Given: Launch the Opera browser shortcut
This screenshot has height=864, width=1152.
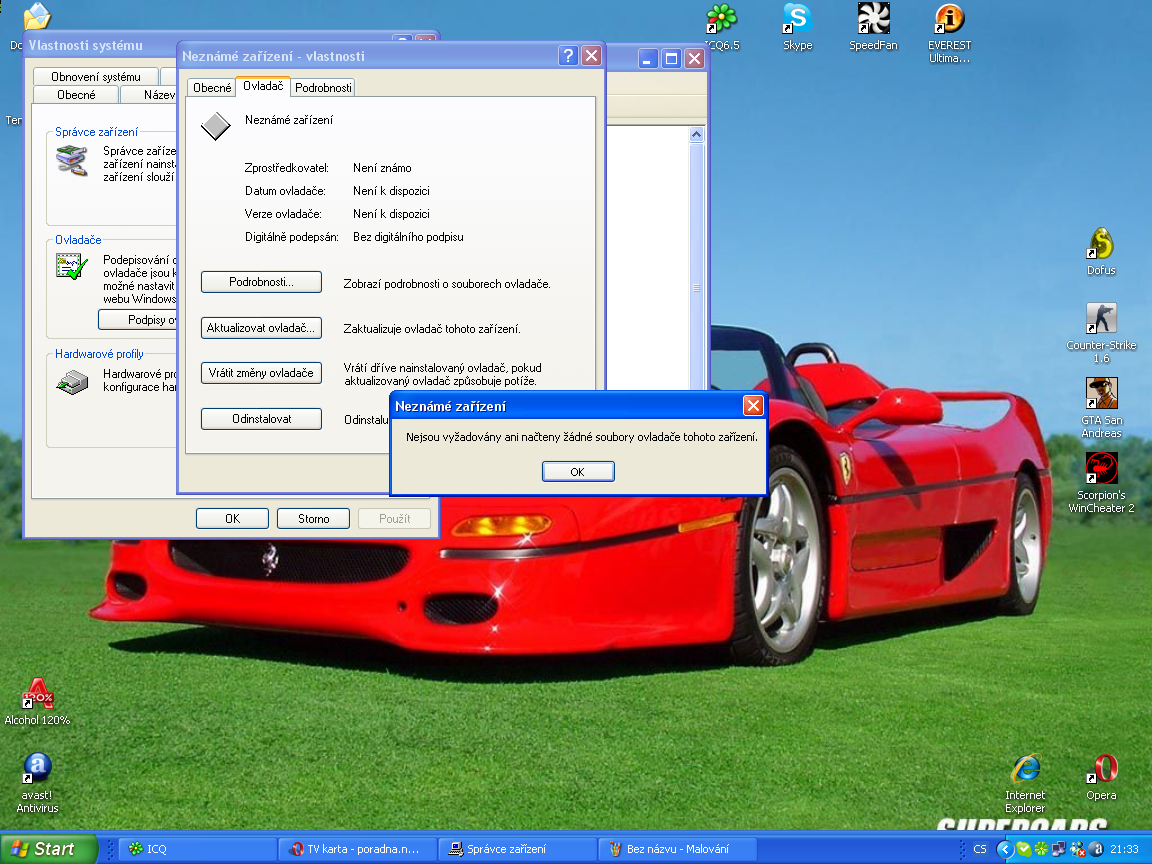Looking at the screenshot, I should [x=1101, y=770].
